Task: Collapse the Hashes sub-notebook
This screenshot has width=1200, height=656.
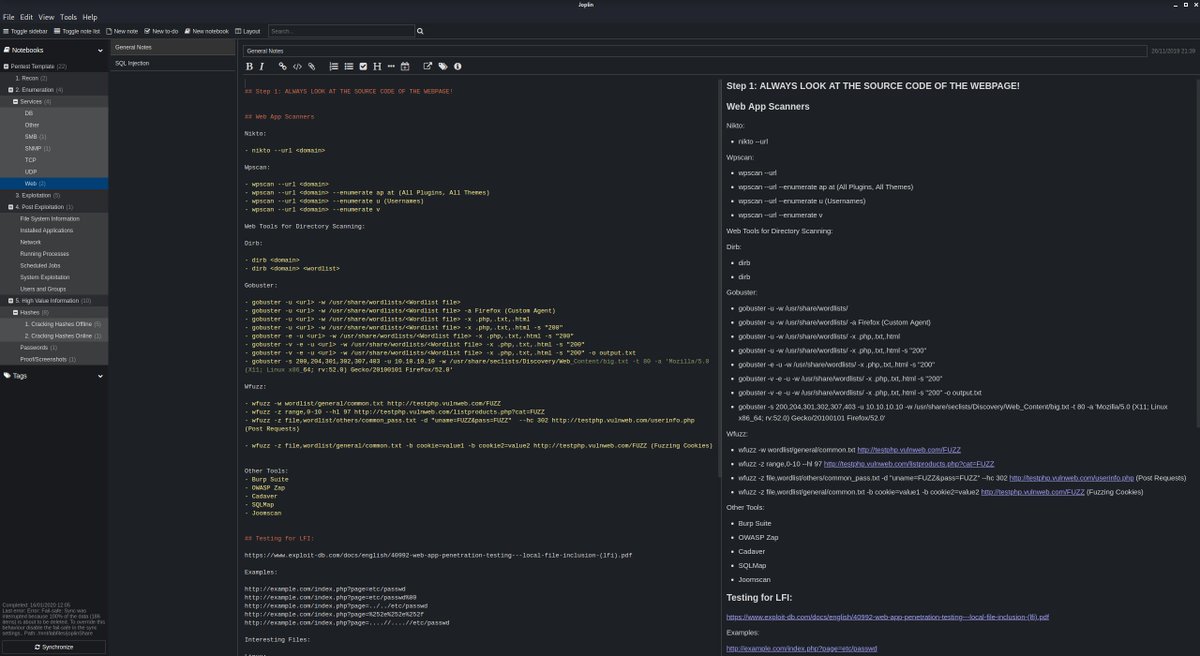Action: [15, 312]
